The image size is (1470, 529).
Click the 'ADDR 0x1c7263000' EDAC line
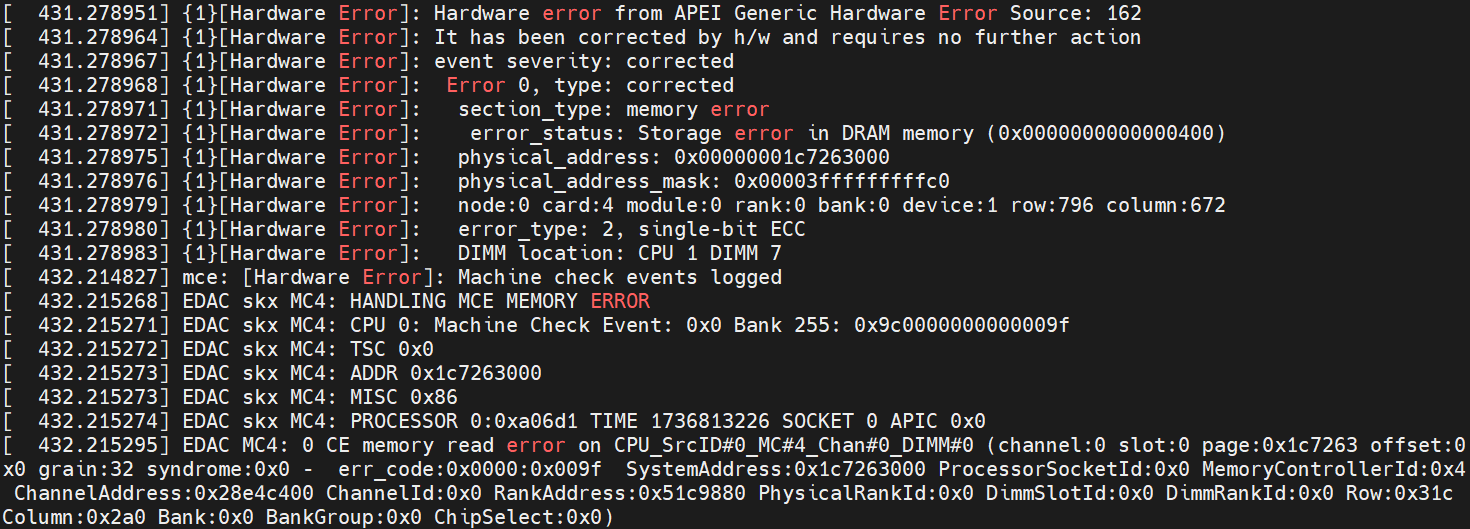point(446,373)
